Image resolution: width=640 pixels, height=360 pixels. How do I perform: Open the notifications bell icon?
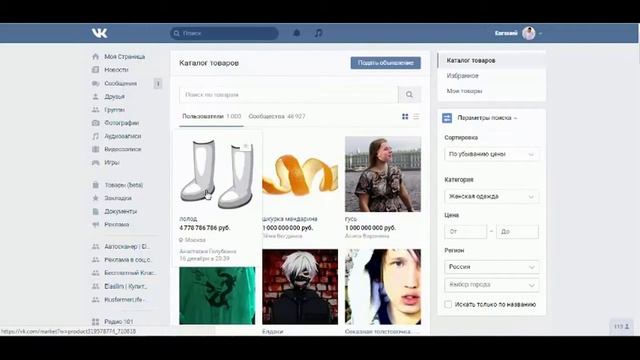pos(297,33)
